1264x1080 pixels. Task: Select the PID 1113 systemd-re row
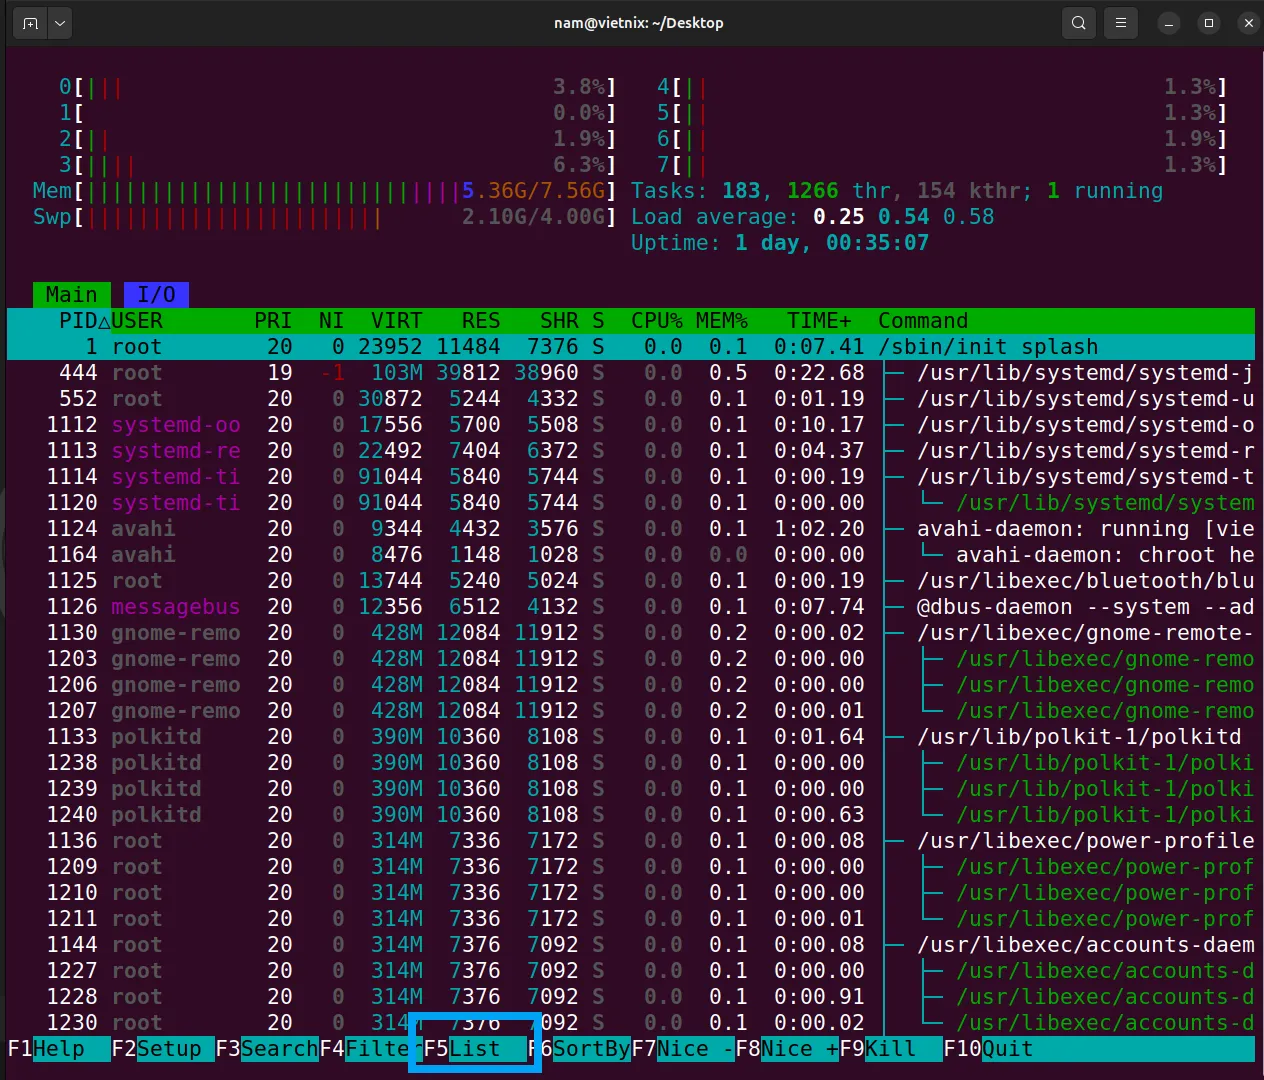click(631, 451)
